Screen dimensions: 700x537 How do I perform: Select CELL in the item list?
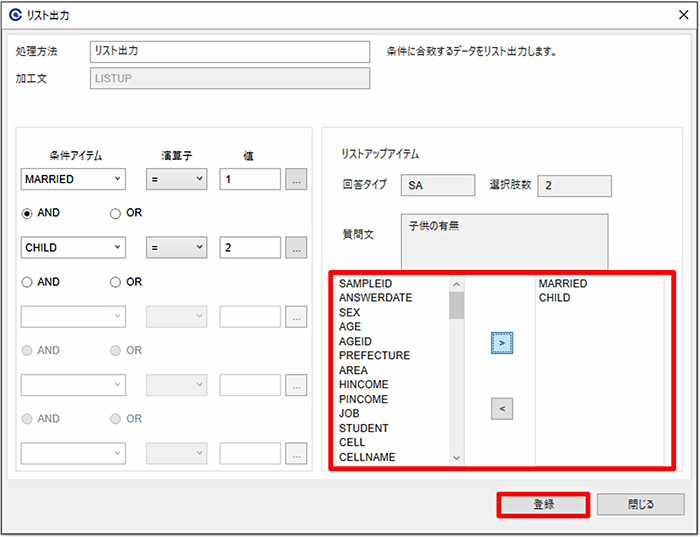pyautogui.click(x=352, y=443)
